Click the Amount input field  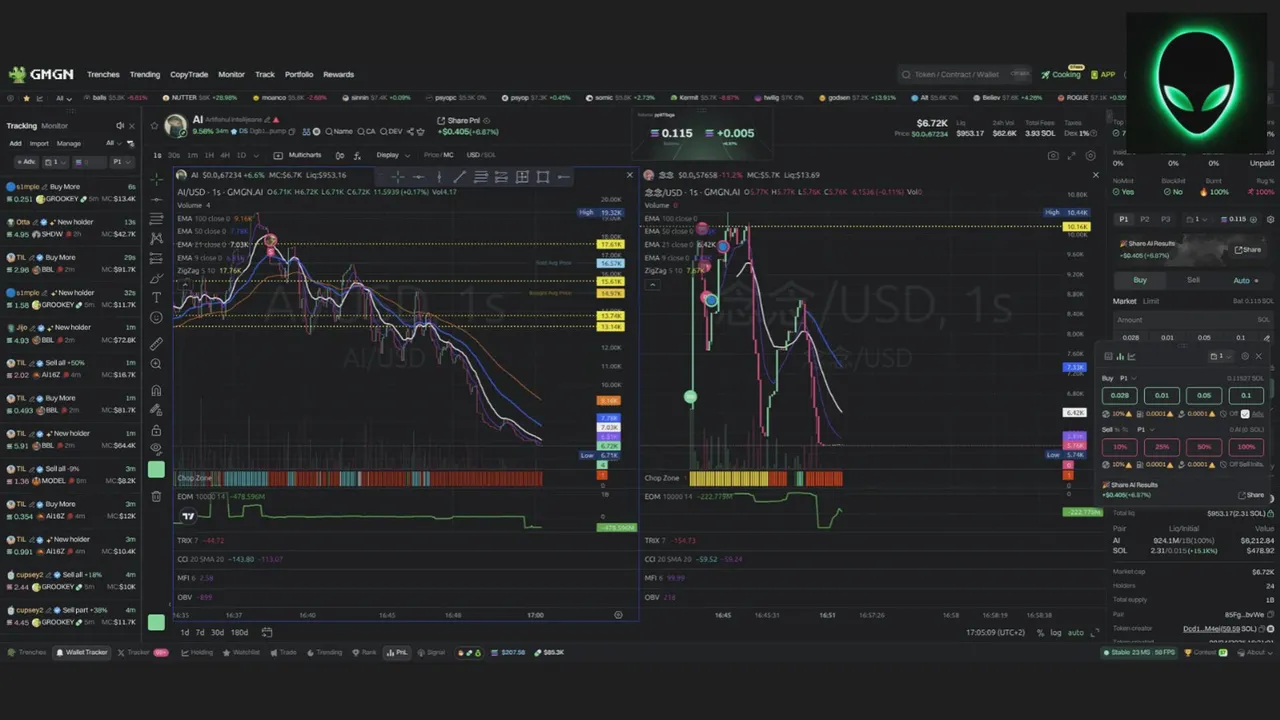[x=1193, y=320]
